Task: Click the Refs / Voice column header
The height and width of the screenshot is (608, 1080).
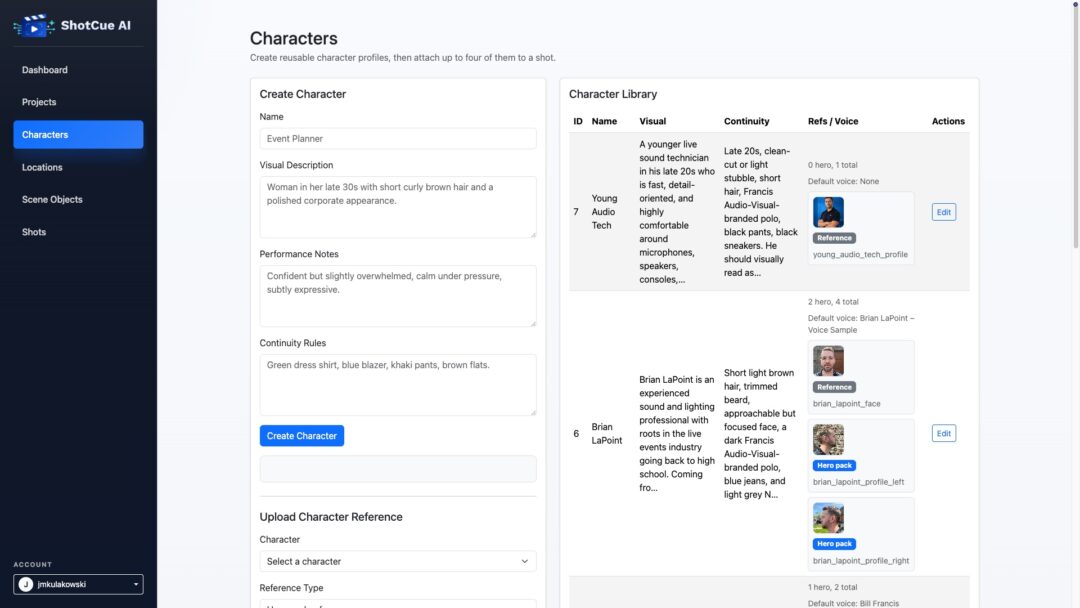Action: click(833, 121)
